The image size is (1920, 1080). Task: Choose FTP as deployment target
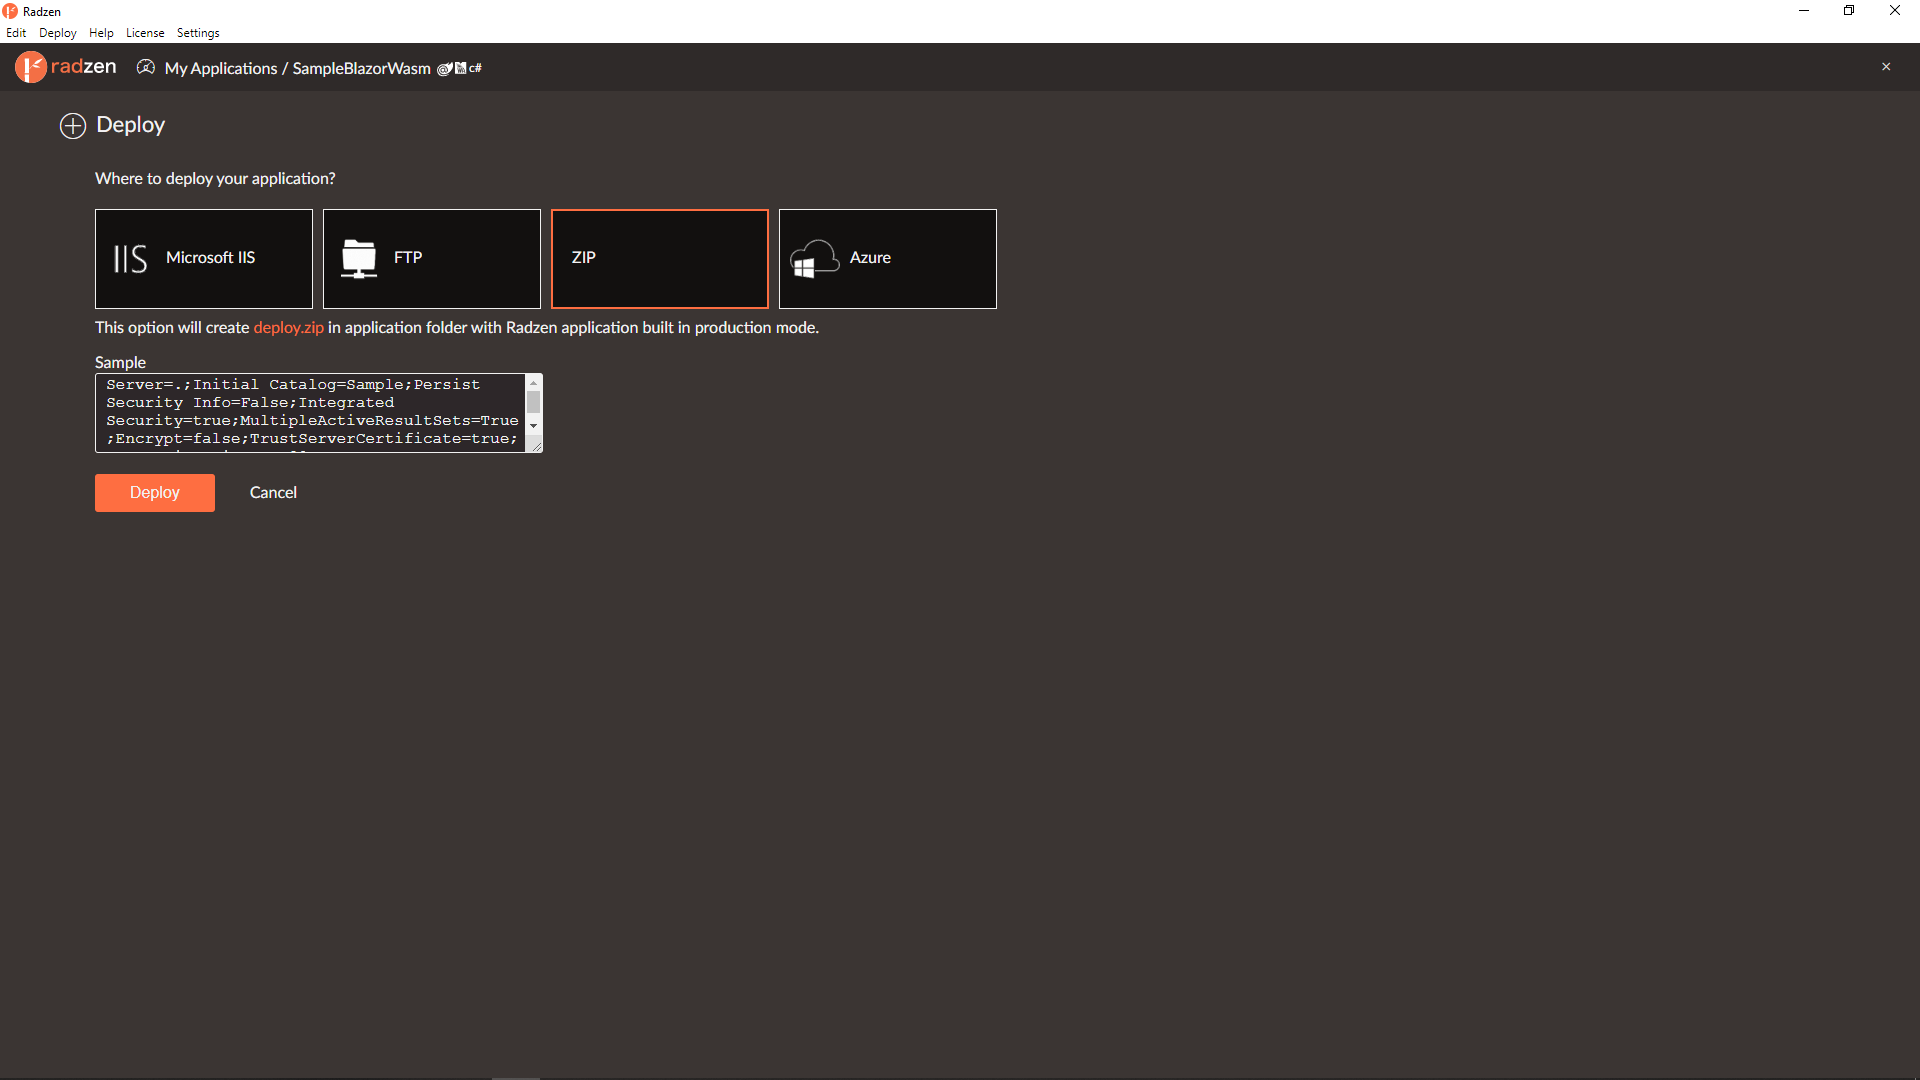(432, 259)
